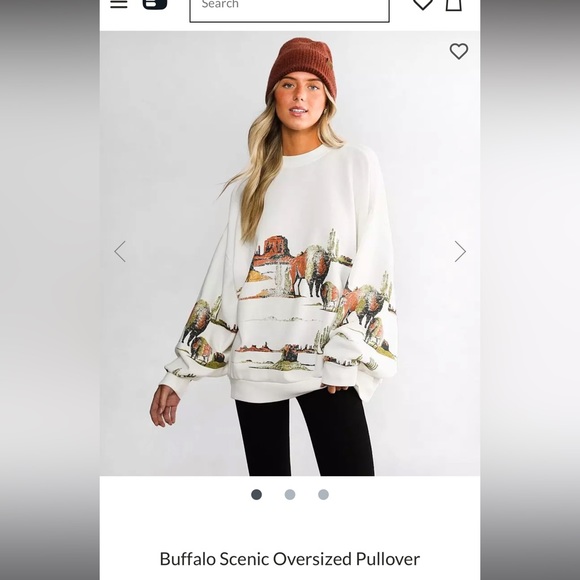This screenshot has height=580, width=580.
Task: Click the model's product photo
Action: [290, 253]
